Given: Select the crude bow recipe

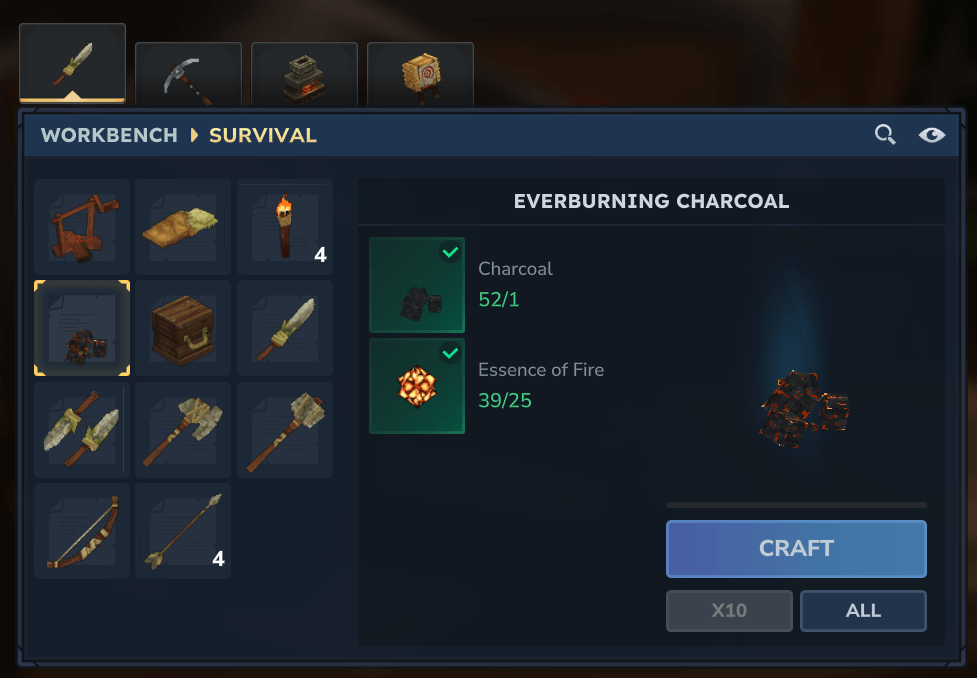Looking at the screenshot, I should tap(82, 531).
